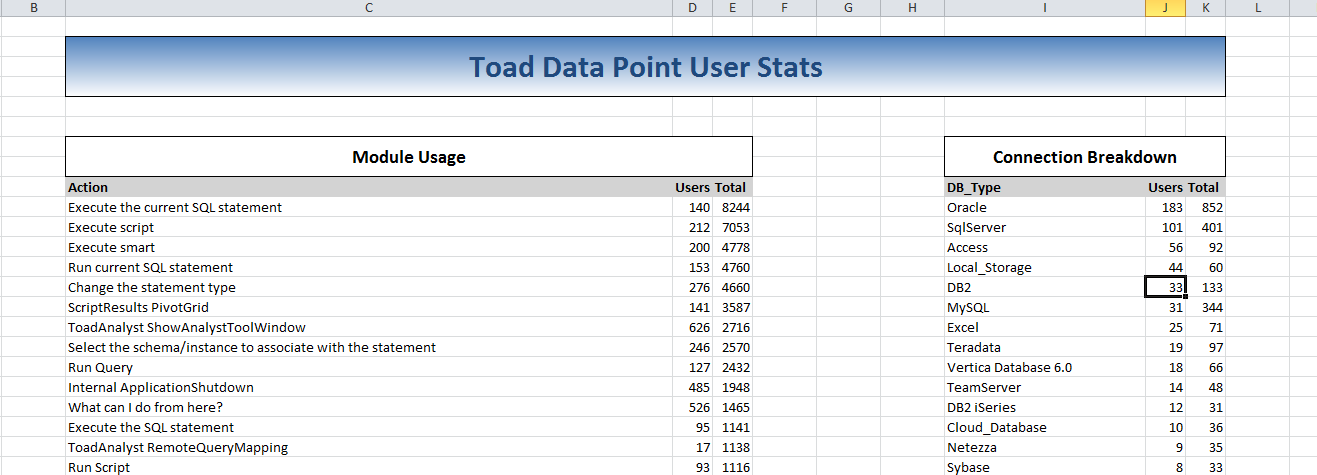Select the Sybase cell
Viewport: 1317px width, 475px height.
click(1044, 467)
